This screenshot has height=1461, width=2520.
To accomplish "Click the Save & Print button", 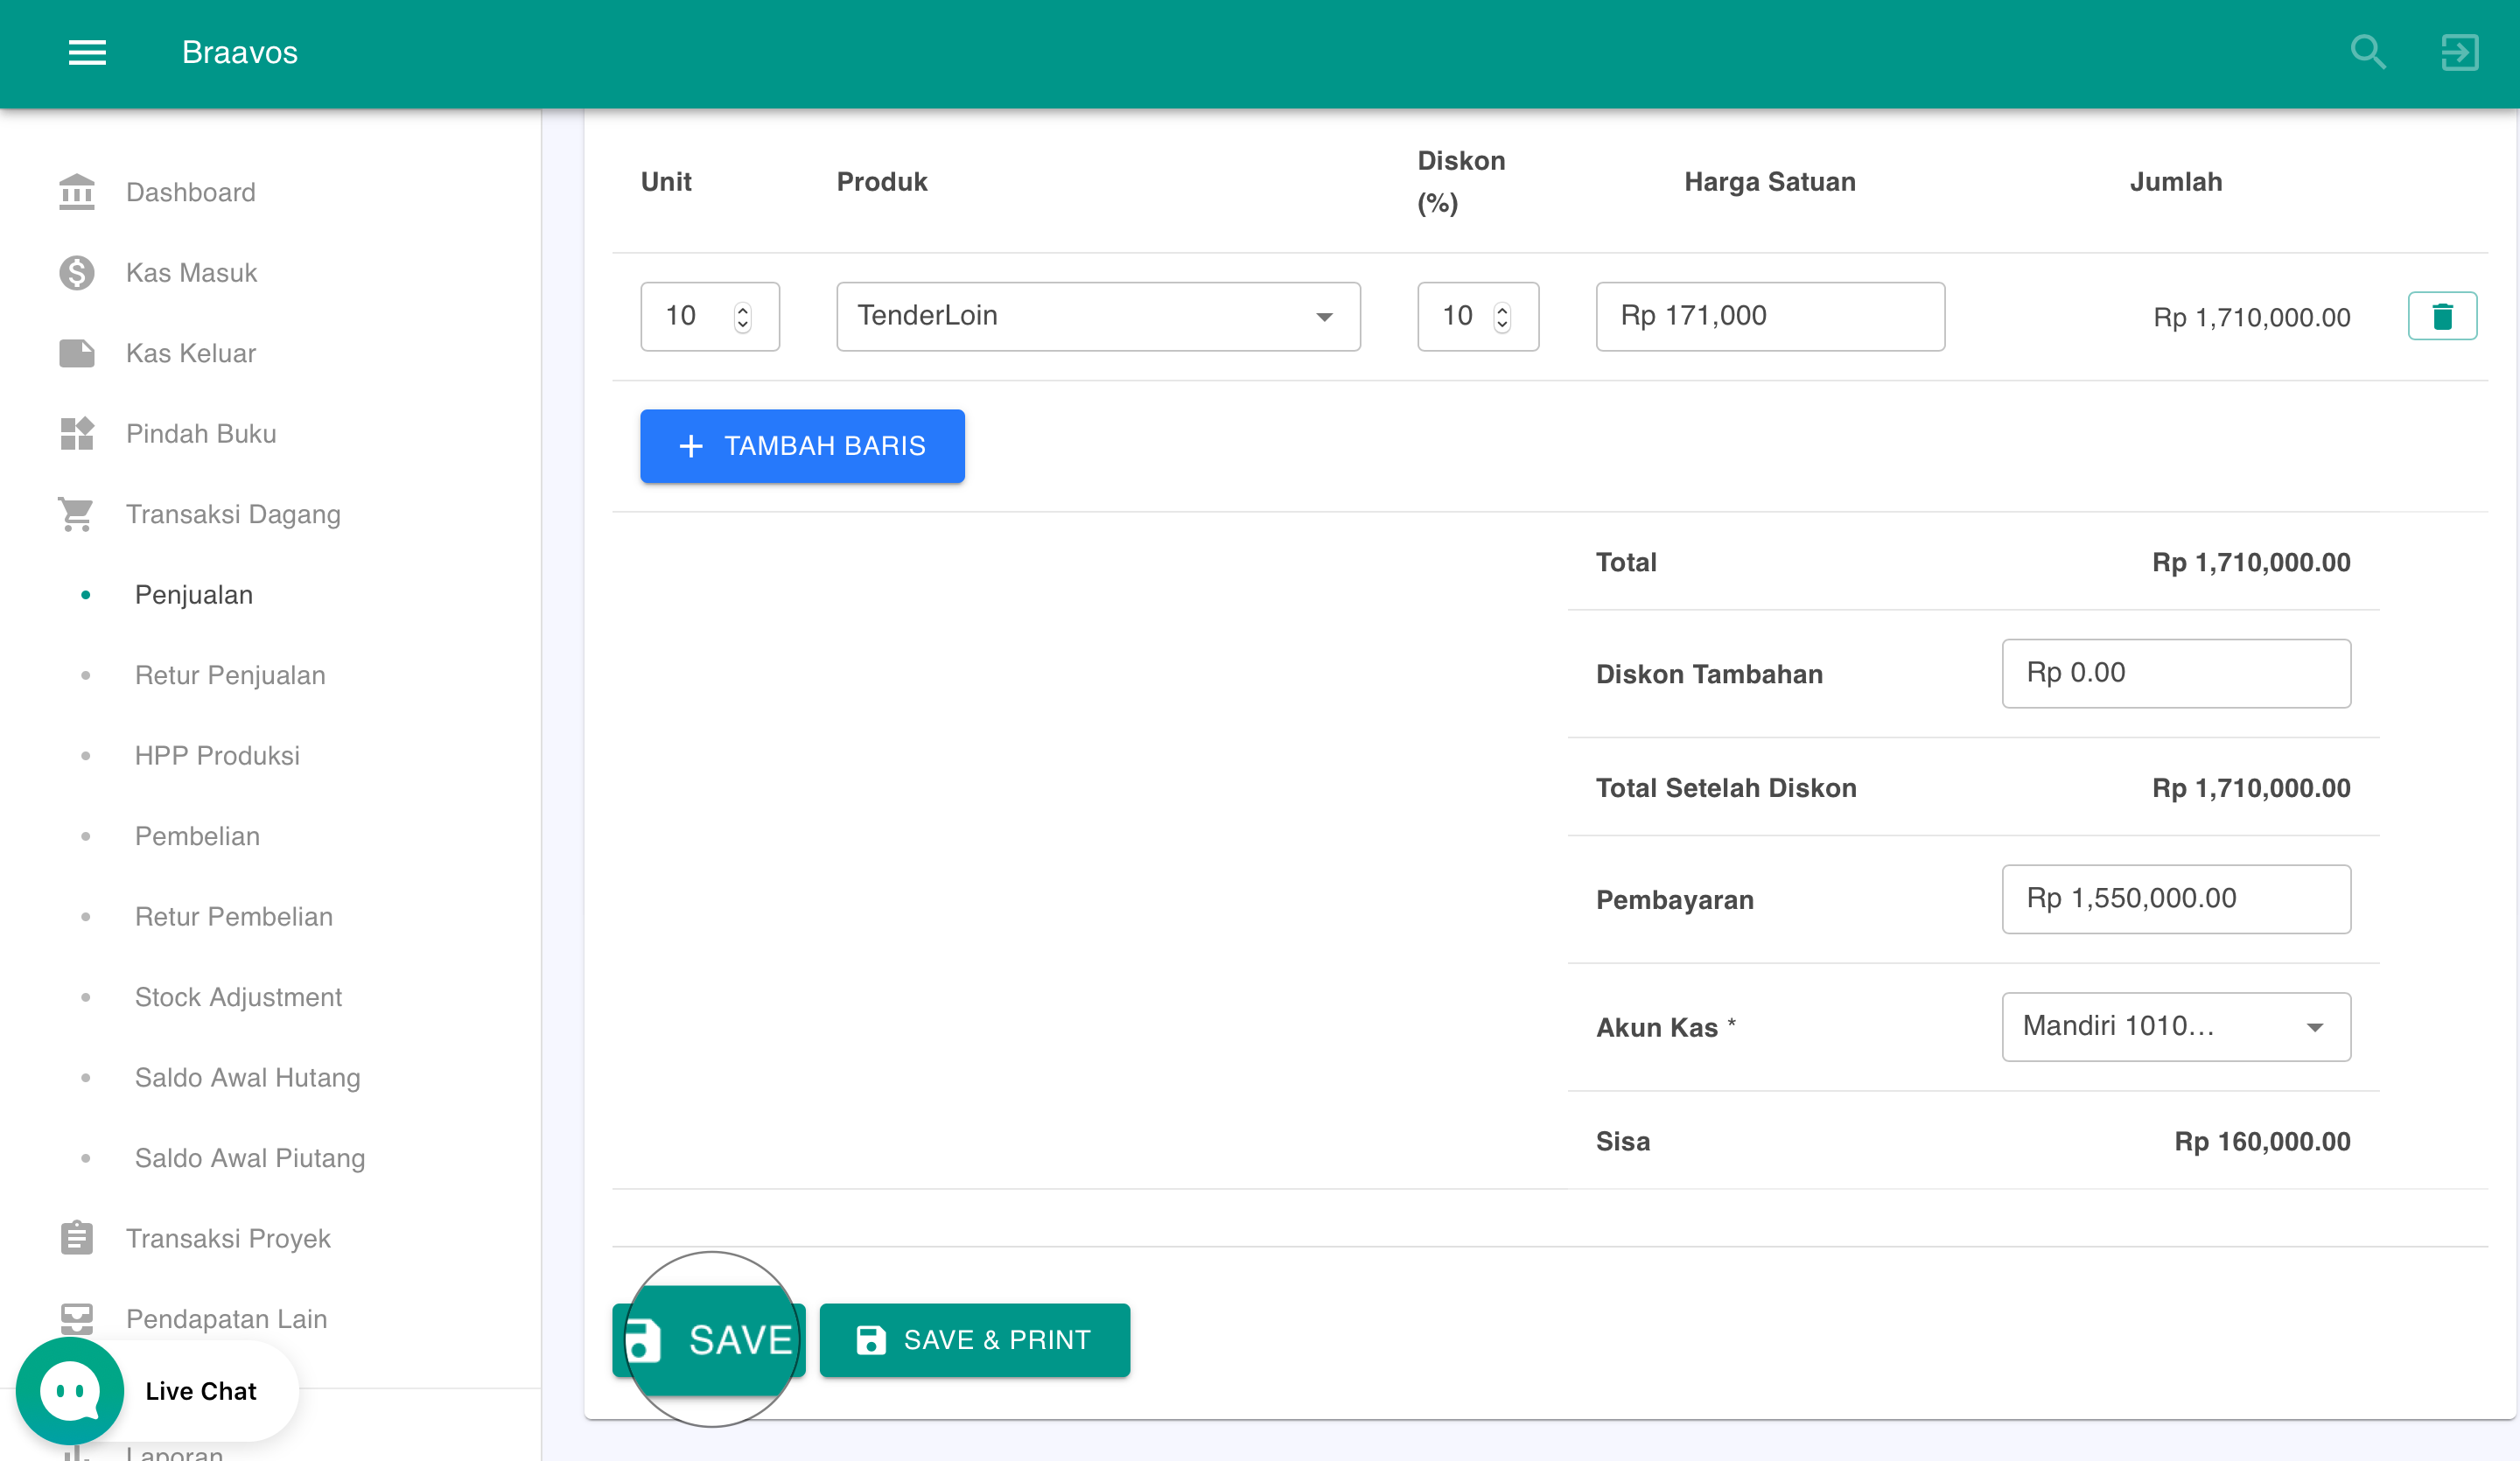I will click(x=974, y=1340).
